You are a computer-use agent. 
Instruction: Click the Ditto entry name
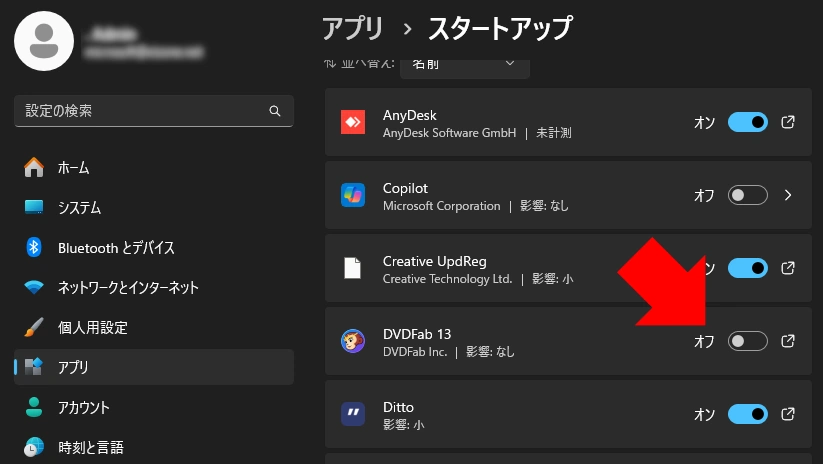click(x=398, y=407)
